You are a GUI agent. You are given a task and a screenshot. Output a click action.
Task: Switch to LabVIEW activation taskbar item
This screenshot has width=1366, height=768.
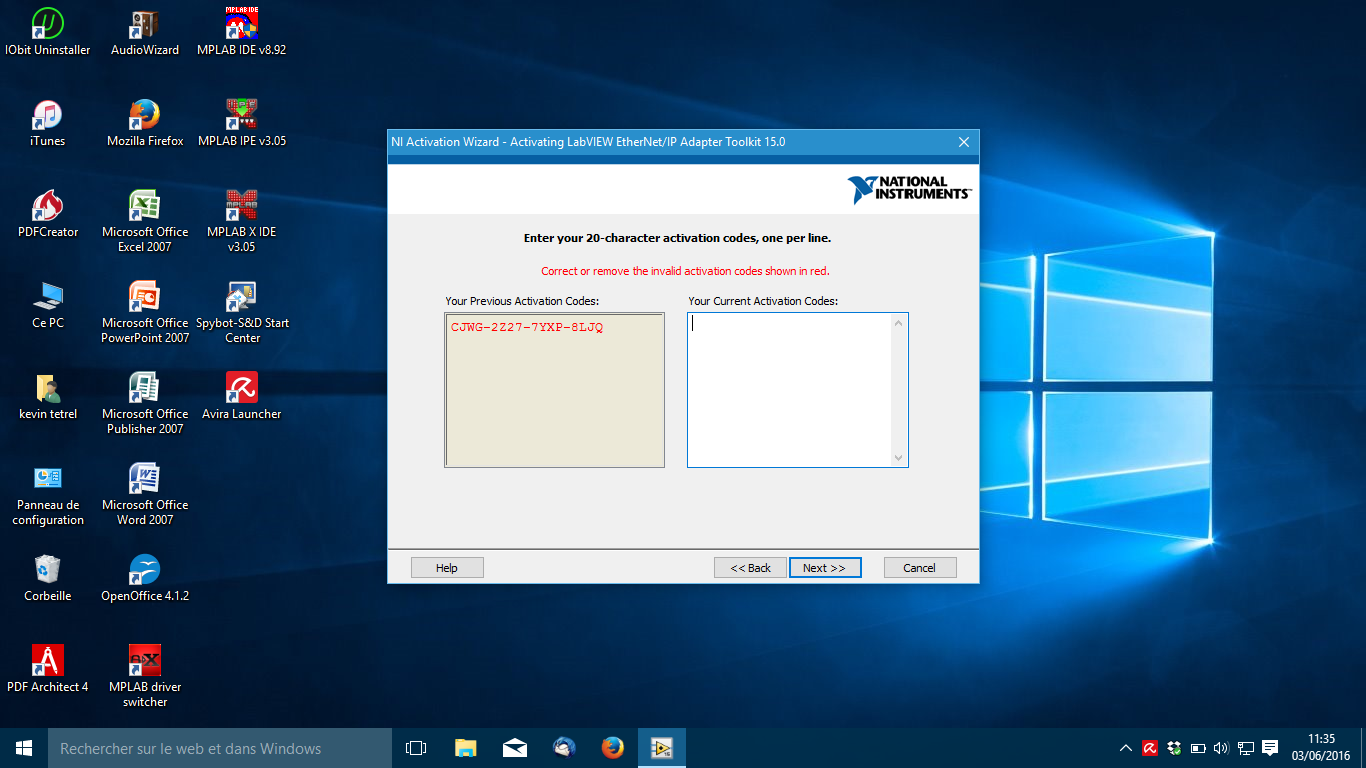point(661,748)
